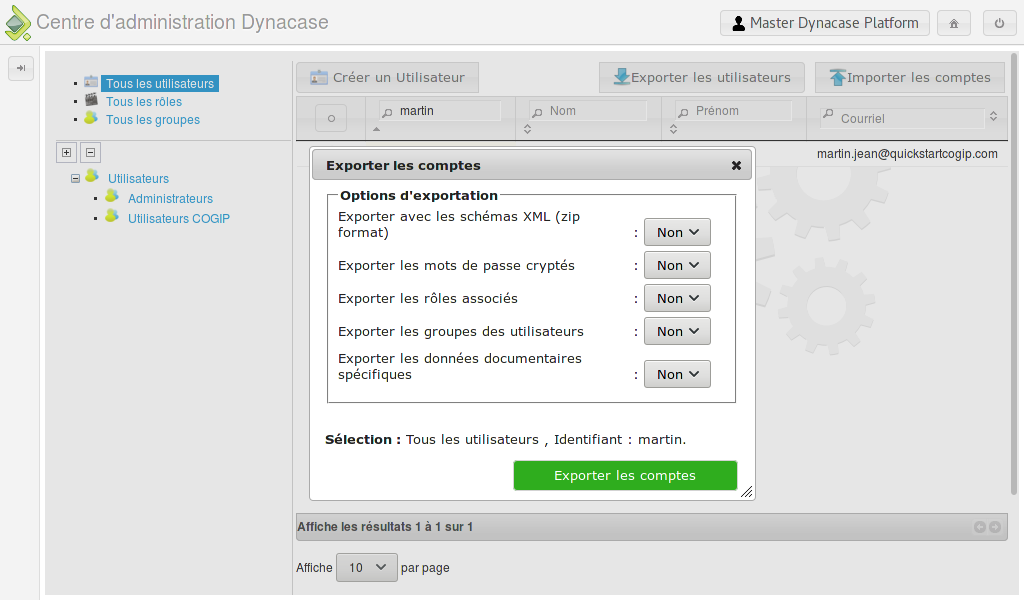Click the Master Dynacase Platform user button
The width and height of the screenshot is (1024, 600).
point(825,23)
